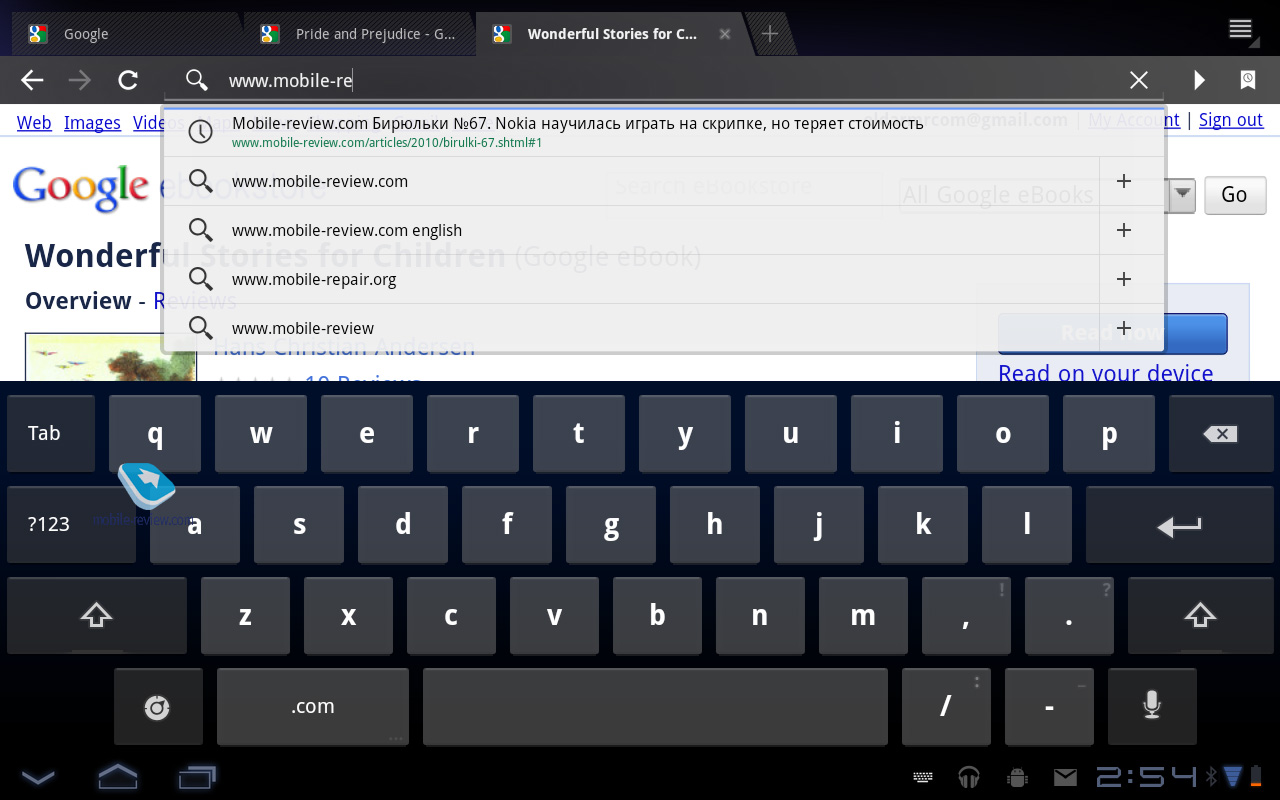The image size is (1280, 800).
Task: Tap the go arrow beside the address bar
Action: pos(1199,80)
